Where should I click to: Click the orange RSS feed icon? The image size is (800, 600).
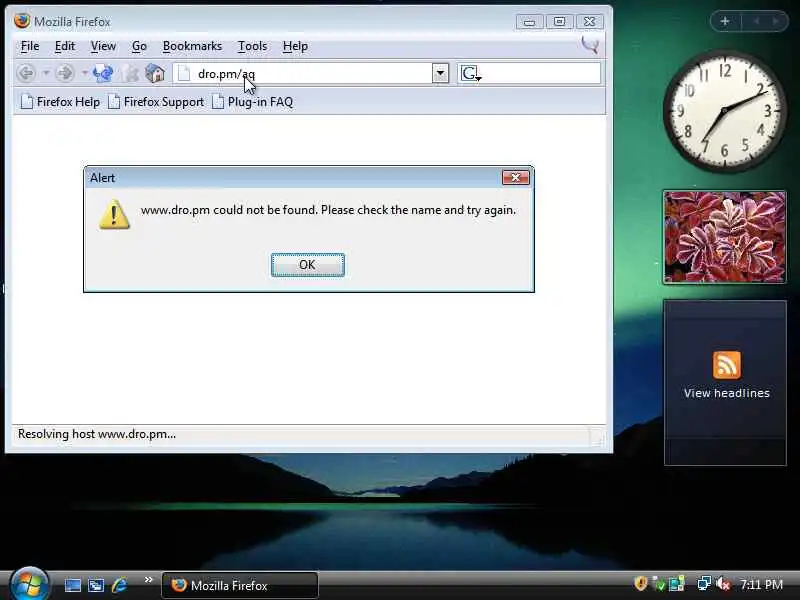pos(727,365)
